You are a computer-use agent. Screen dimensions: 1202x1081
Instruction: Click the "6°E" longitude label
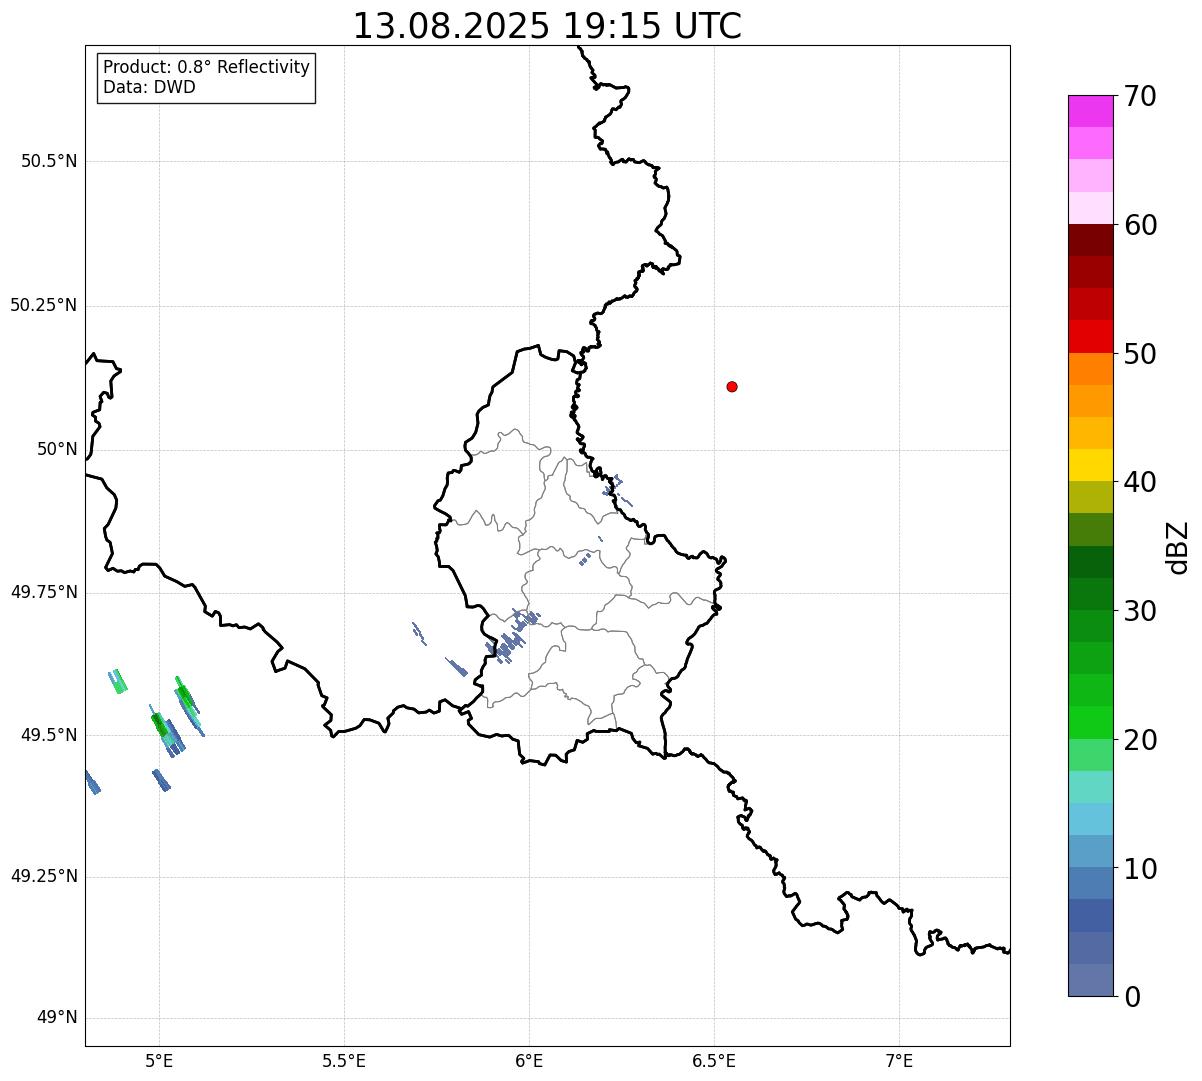coord(529,1061)
